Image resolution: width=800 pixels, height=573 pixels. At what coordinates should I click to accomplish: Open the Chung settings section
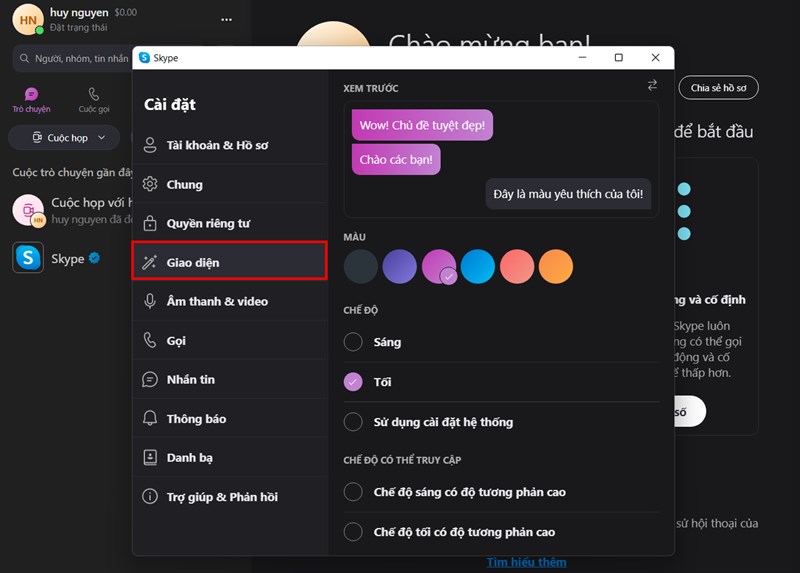click(x=230, y=184)
